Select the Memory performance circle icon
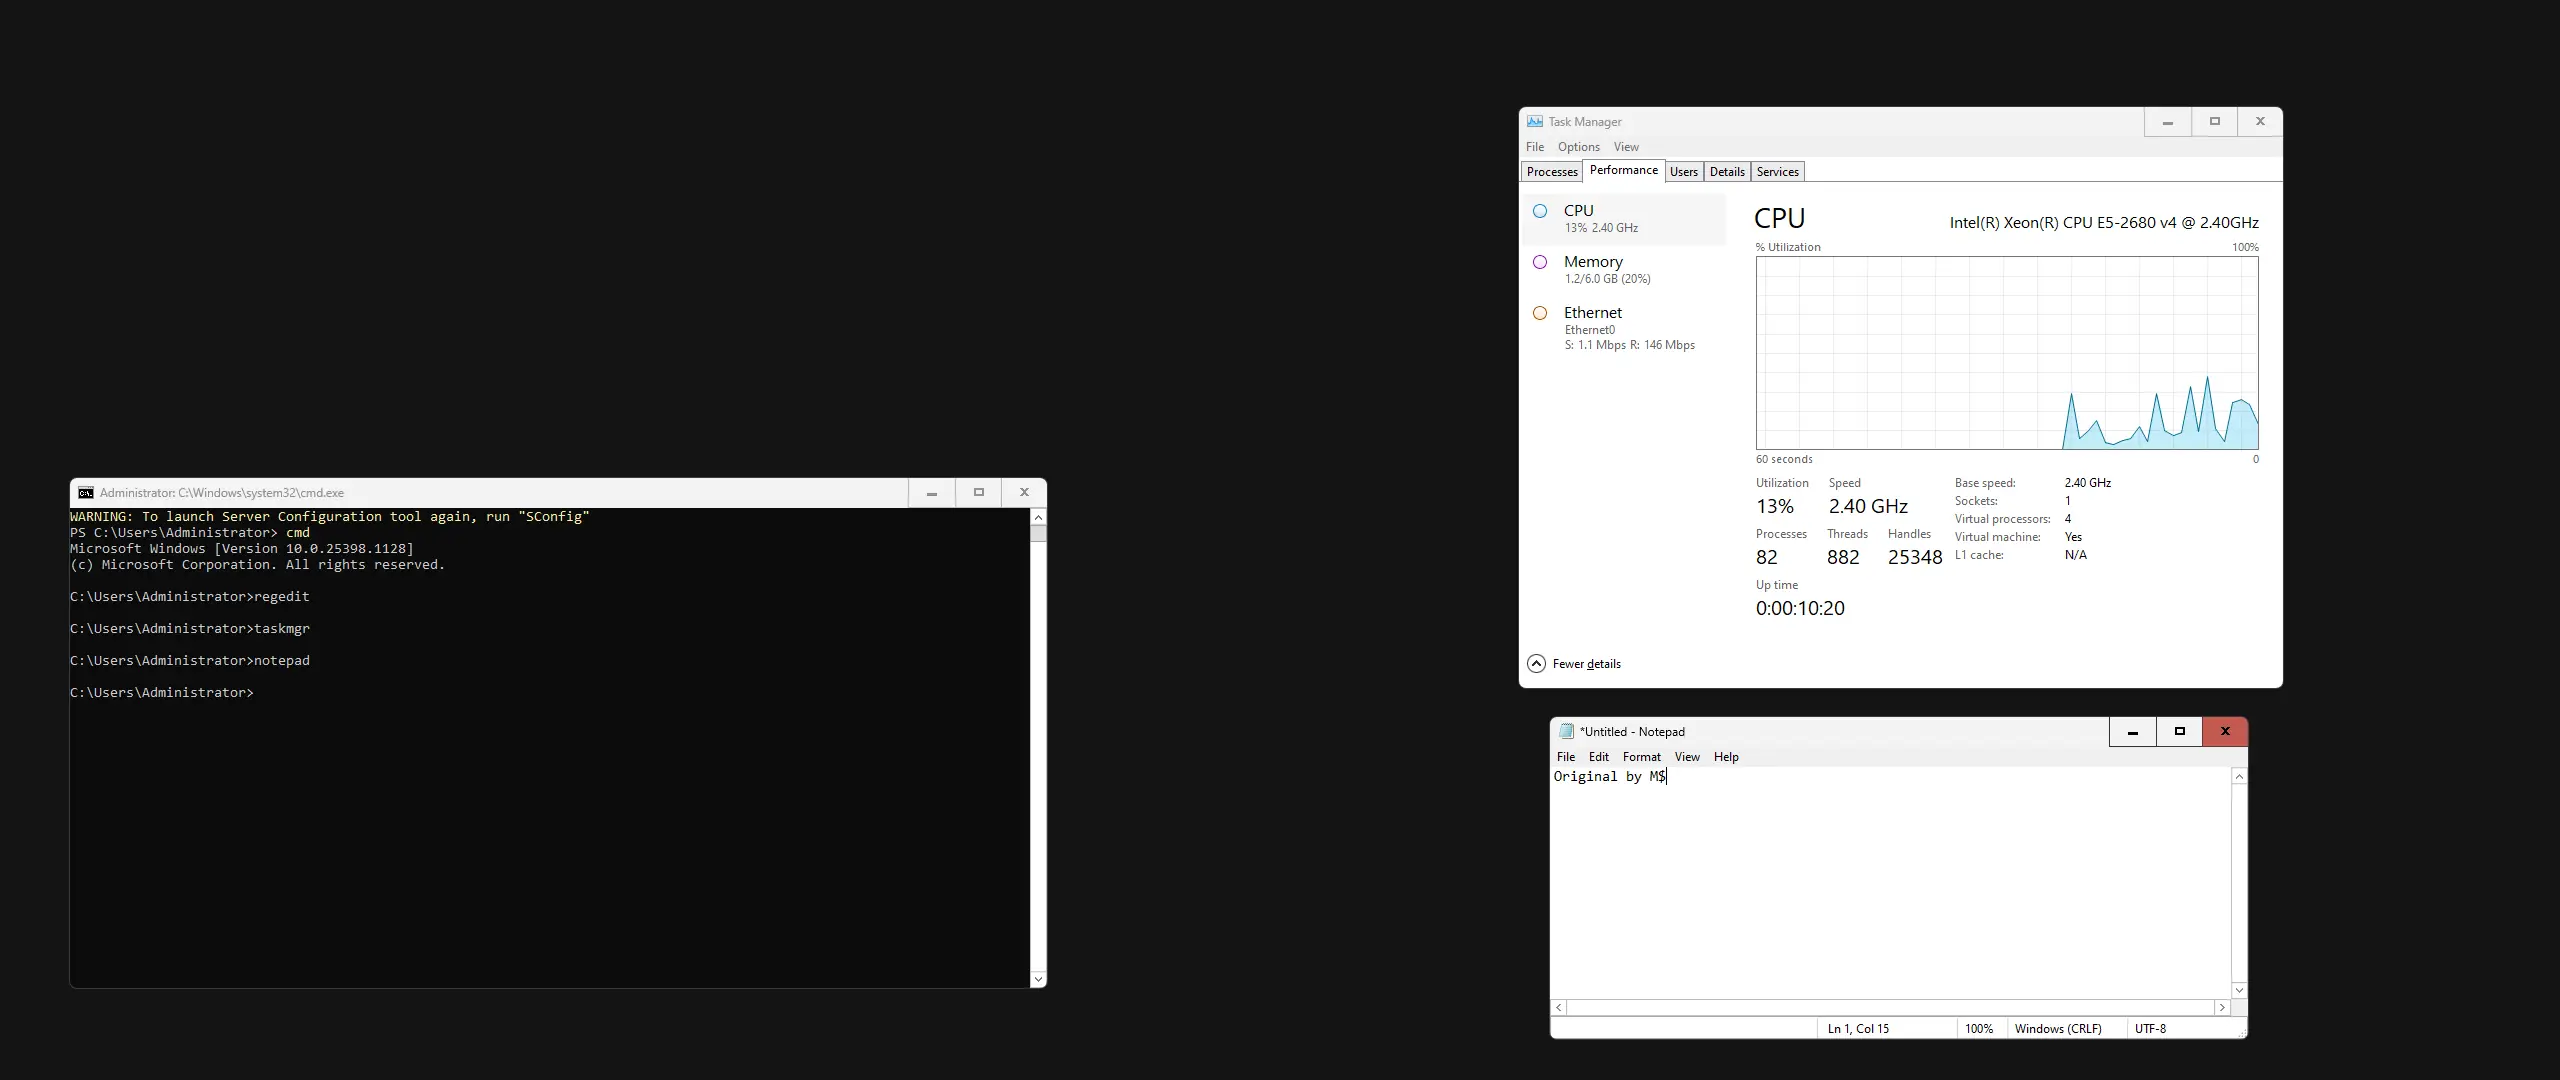2560x1080 pixels. 1540,262
